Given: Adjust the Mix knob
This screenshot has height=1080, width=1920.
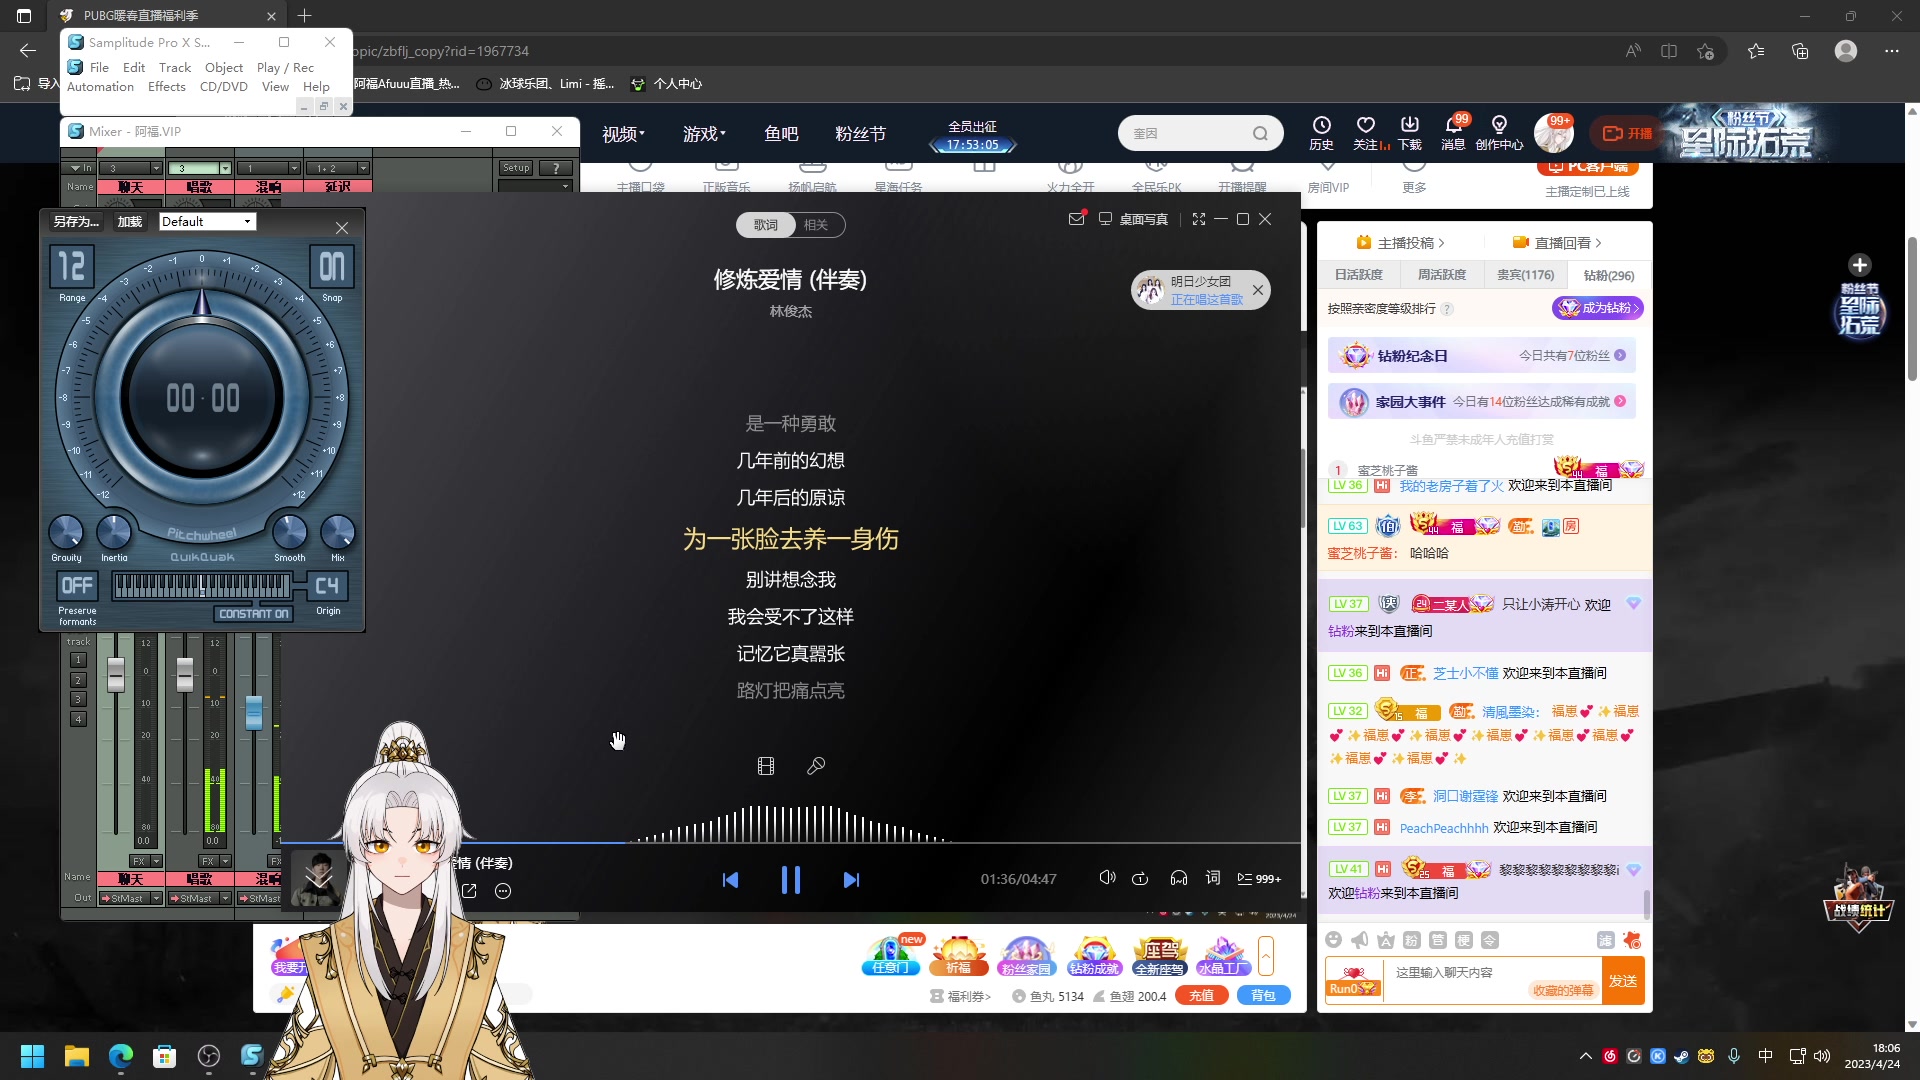Looking at the screenshot, I should [x=338, y=532].
